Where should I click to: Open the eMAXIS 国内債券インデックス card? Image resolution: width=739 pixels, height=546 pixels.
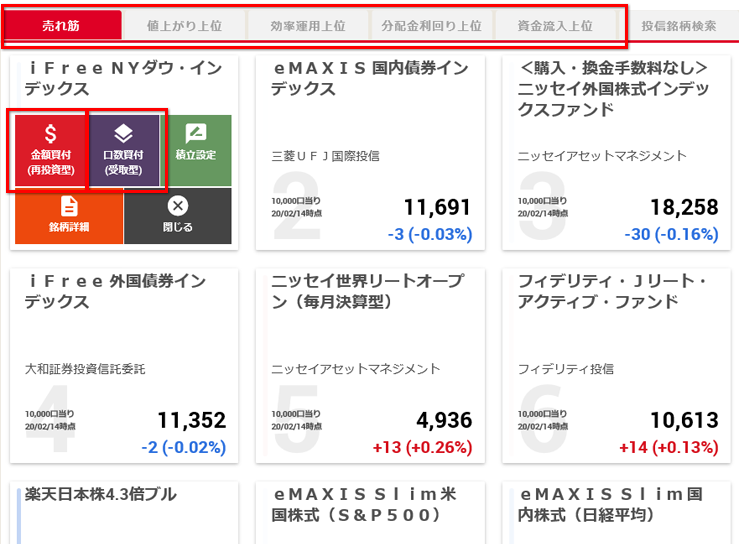(370, 153)
